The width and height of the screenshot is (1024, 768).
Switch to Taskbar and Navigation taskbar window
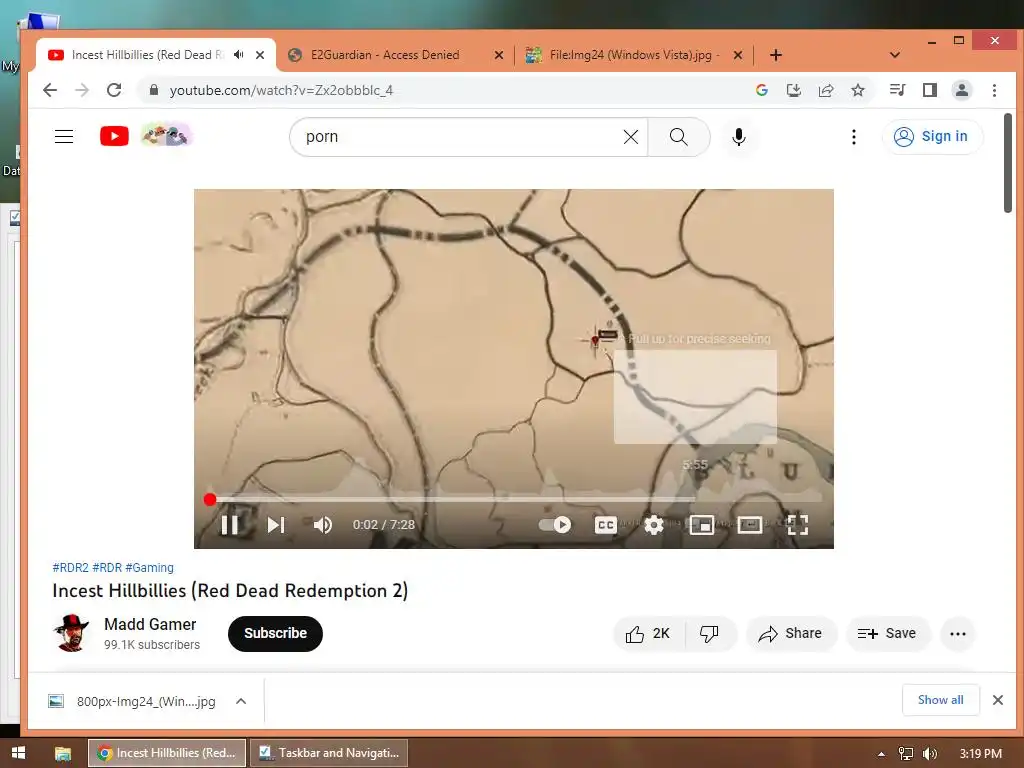point(330,753)
